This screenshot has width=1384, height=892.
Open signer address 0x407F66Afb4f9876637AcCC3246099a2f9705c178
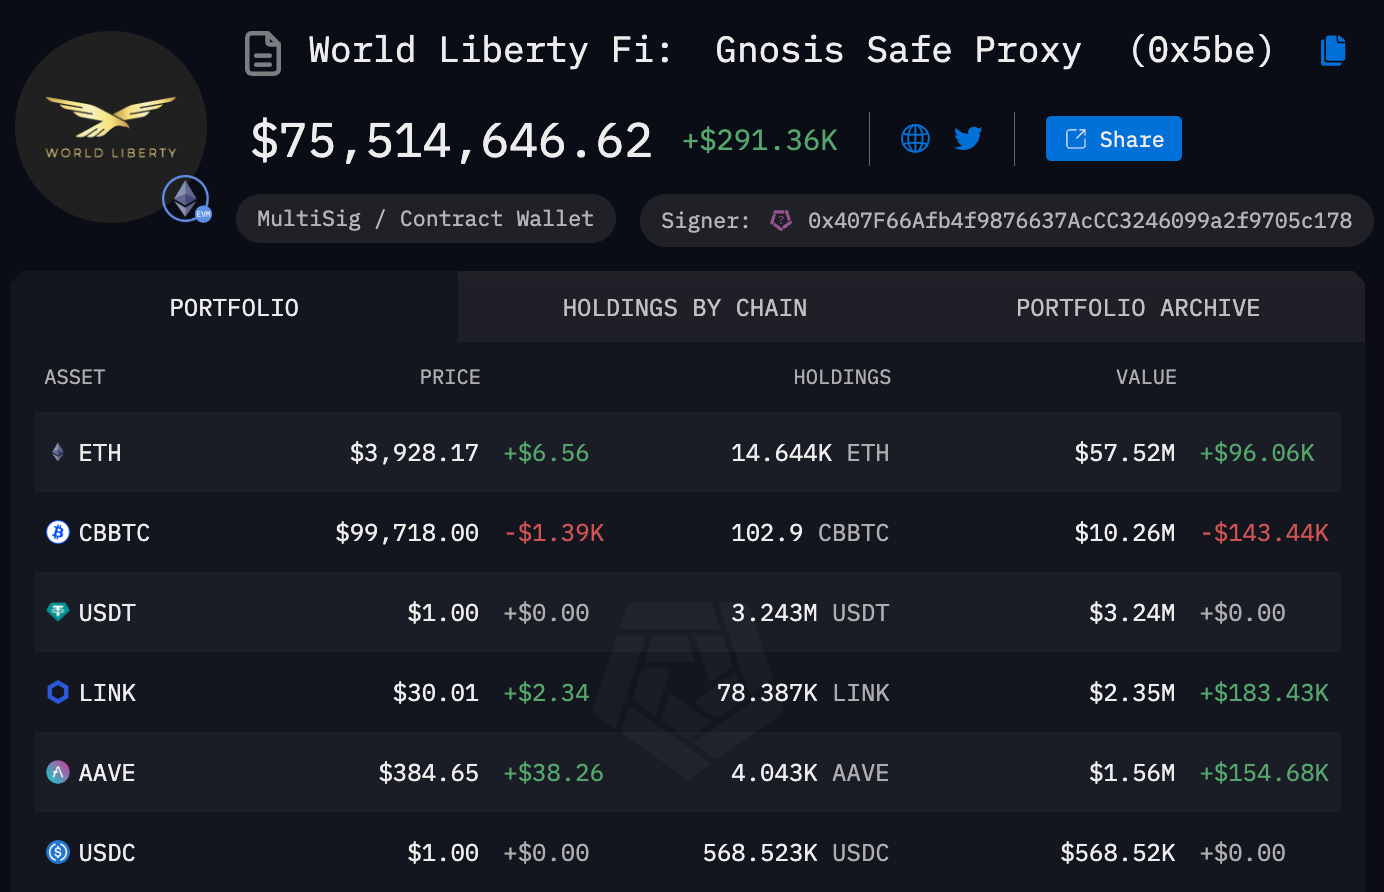tap(1080, 220)
